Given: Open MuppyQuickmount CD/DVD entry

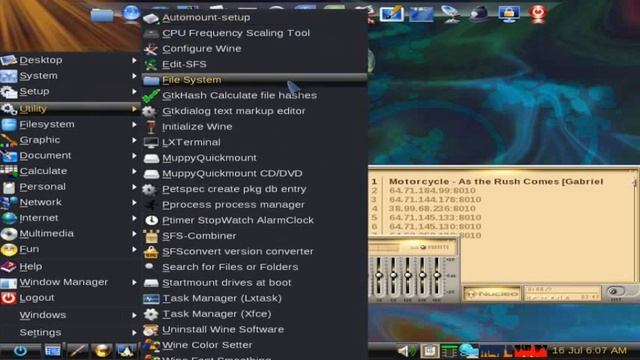Looking at the screenshot, I should [x=254, y=173].
